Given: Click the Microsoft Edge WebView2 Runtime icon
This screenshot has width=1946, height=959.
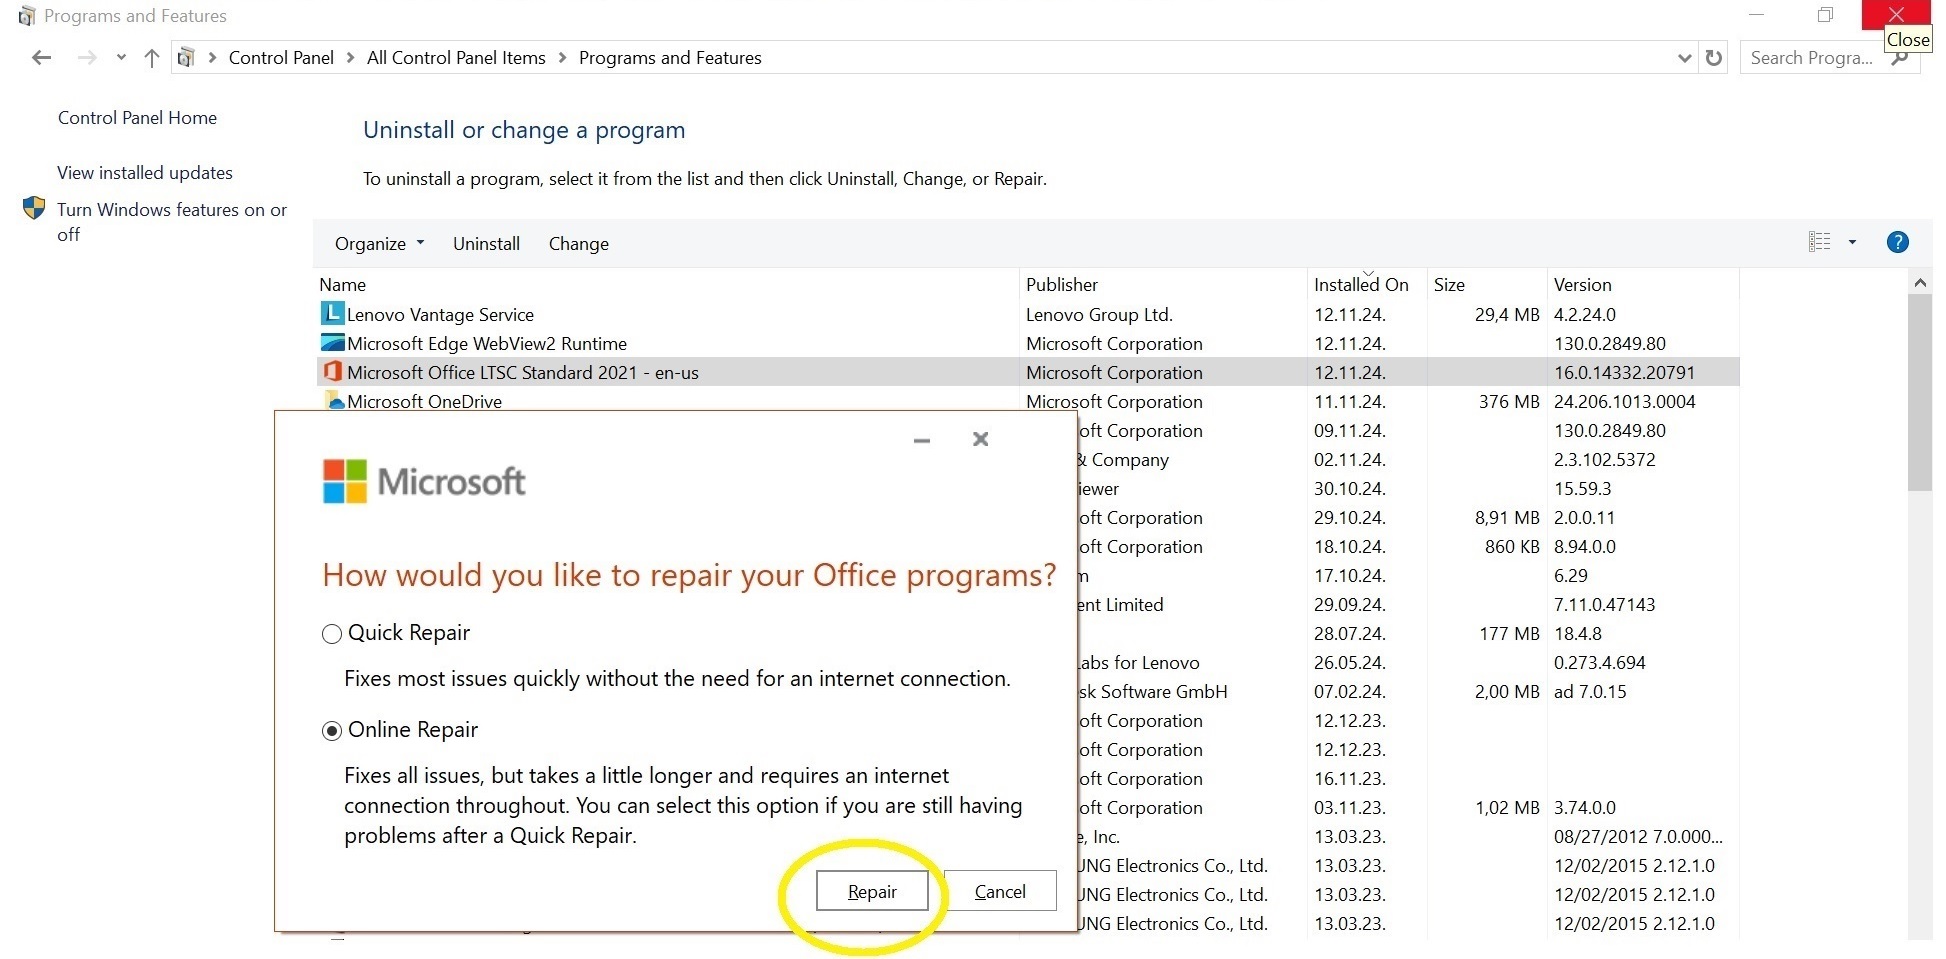Looking at the screenshot, I should pyautogui.click(x=332, y=343).
